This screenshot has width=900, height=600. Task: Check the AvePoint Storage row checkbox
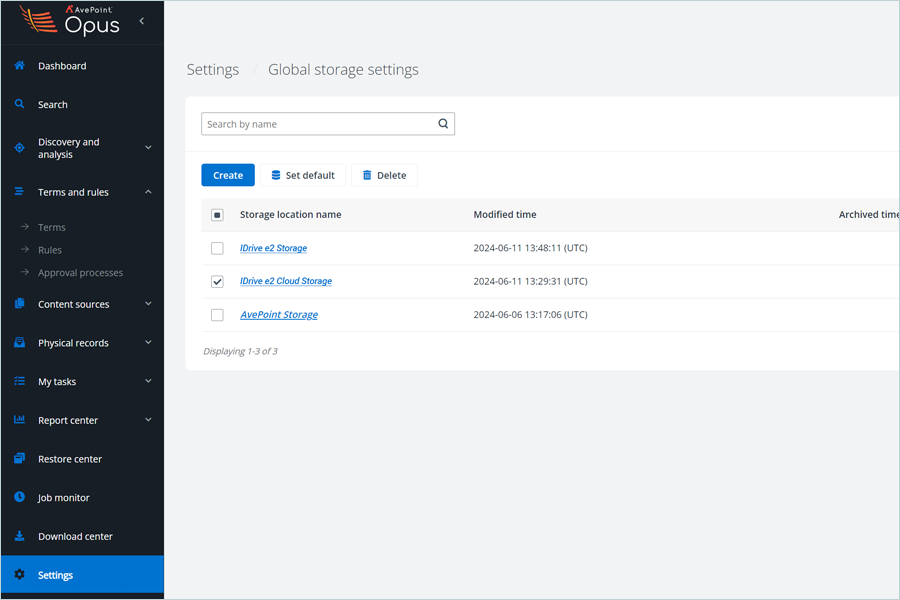point(217,315)
